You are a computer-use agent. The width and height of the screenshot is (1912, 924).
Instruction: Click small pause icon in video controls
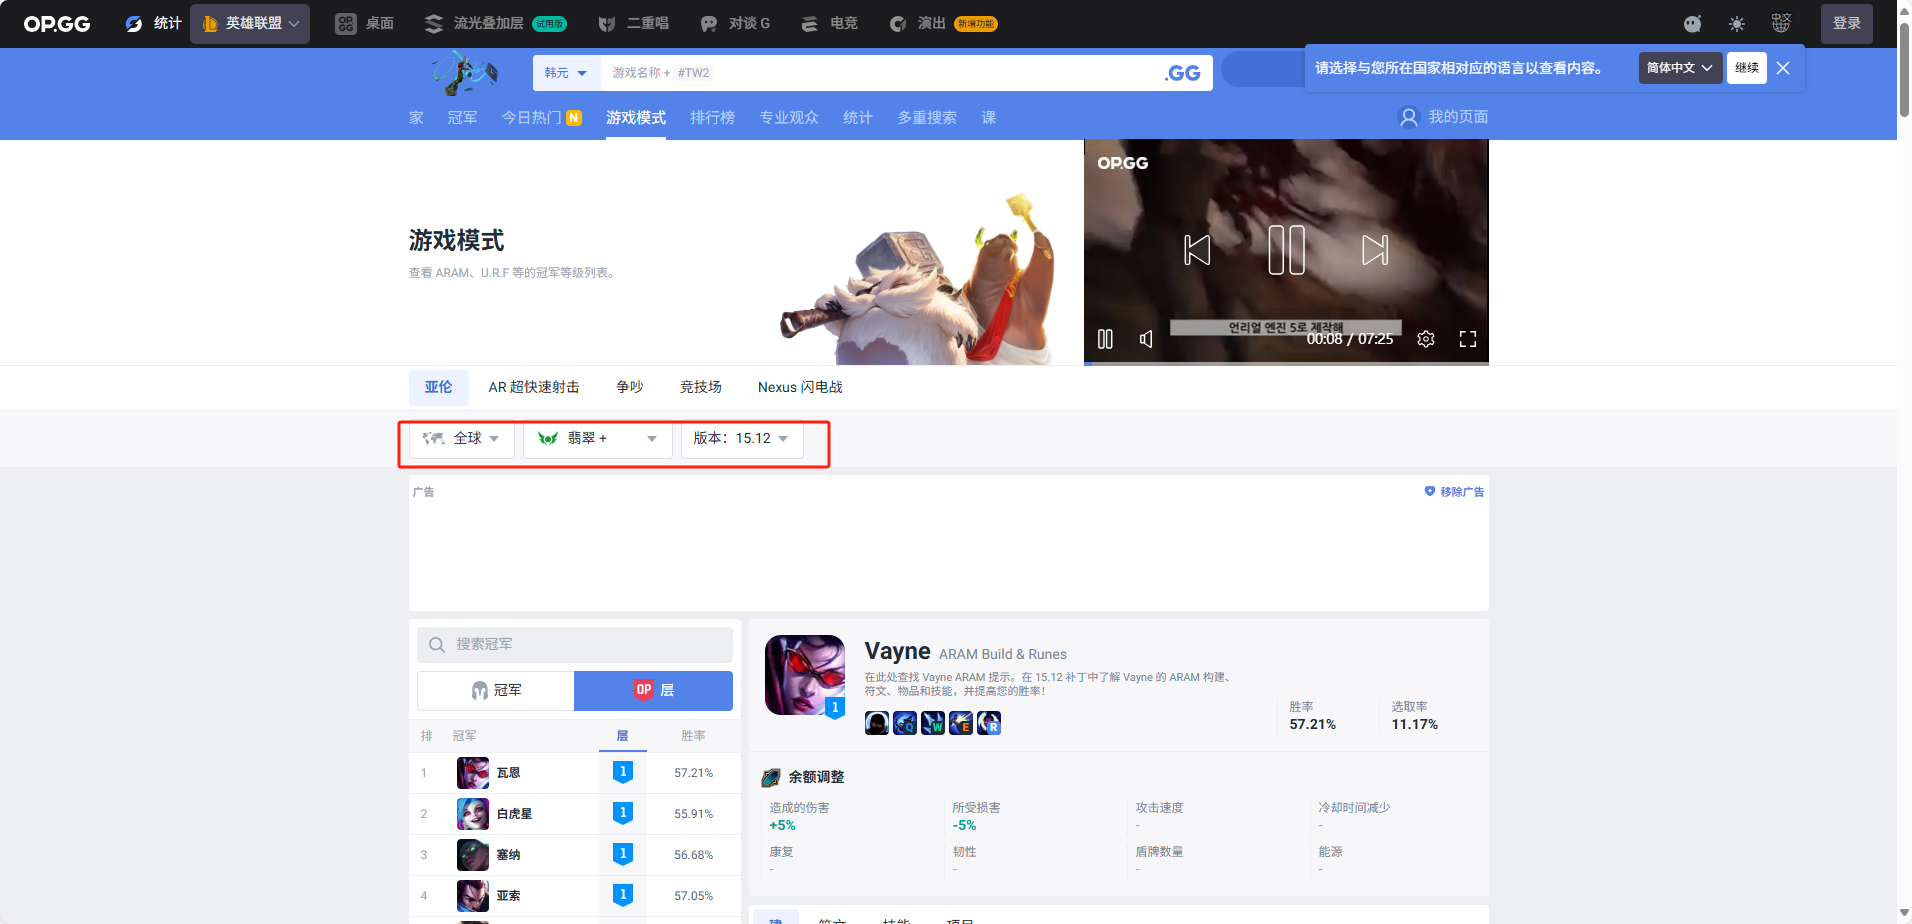[1105, 339]
